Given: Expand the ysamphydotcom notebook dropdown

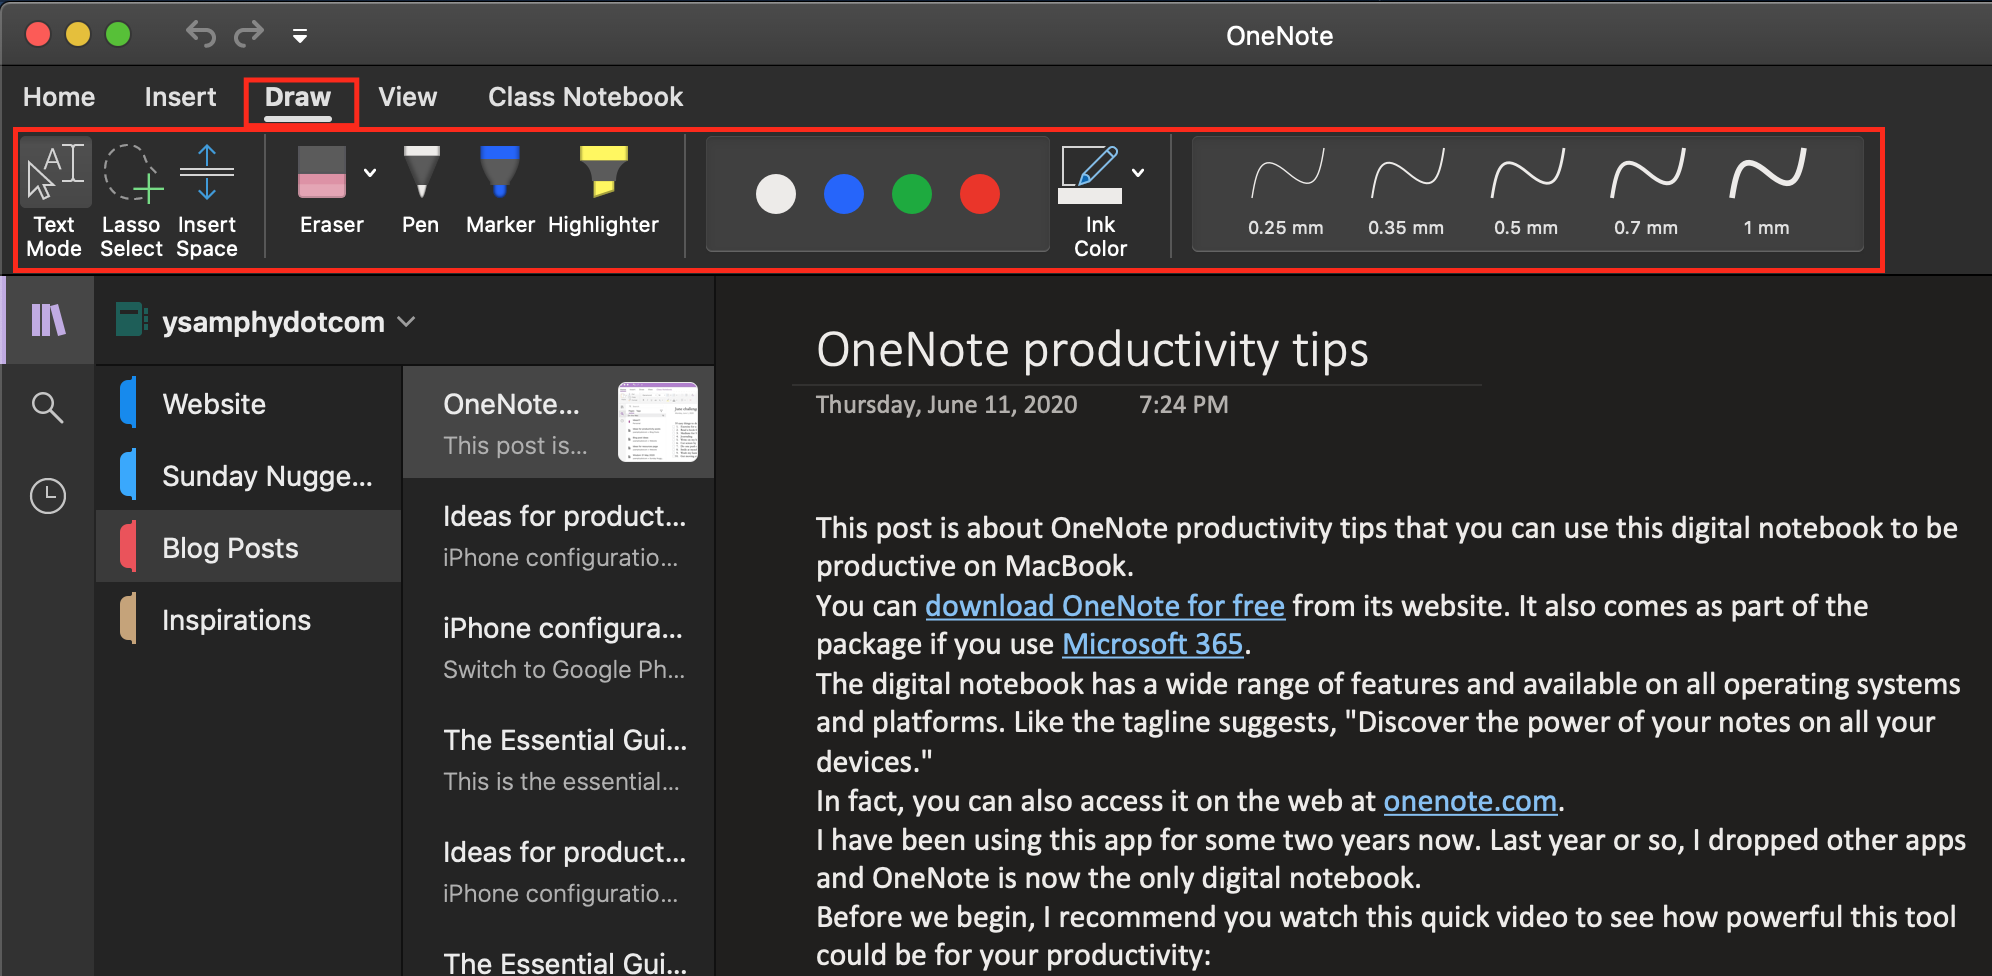Looking at the screenshot, I should pos(407,322).
